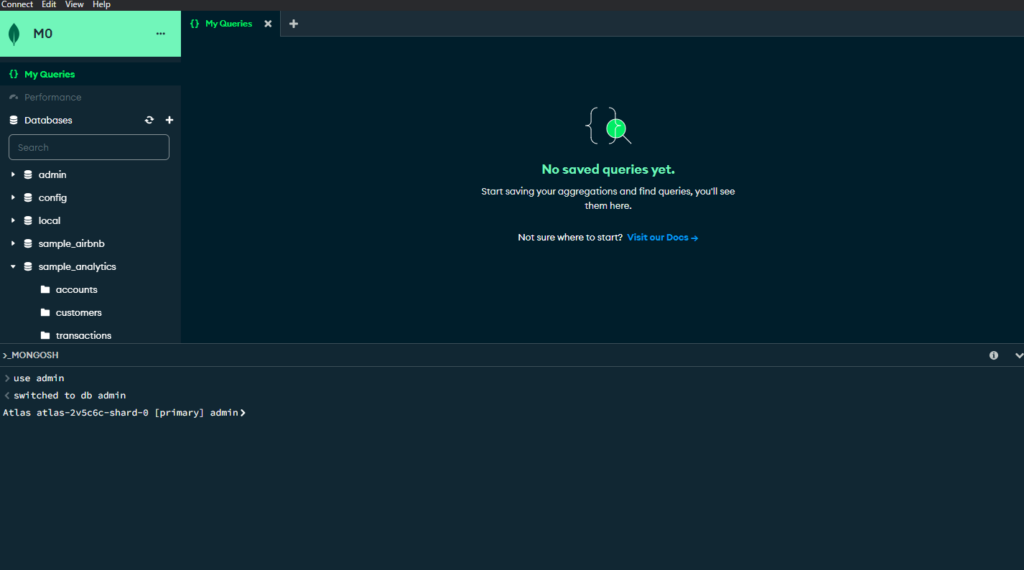The width and height of the screenshot is (1024, 570).
Task: Click the MongoDB leaf logo icon
Action: 14,34
